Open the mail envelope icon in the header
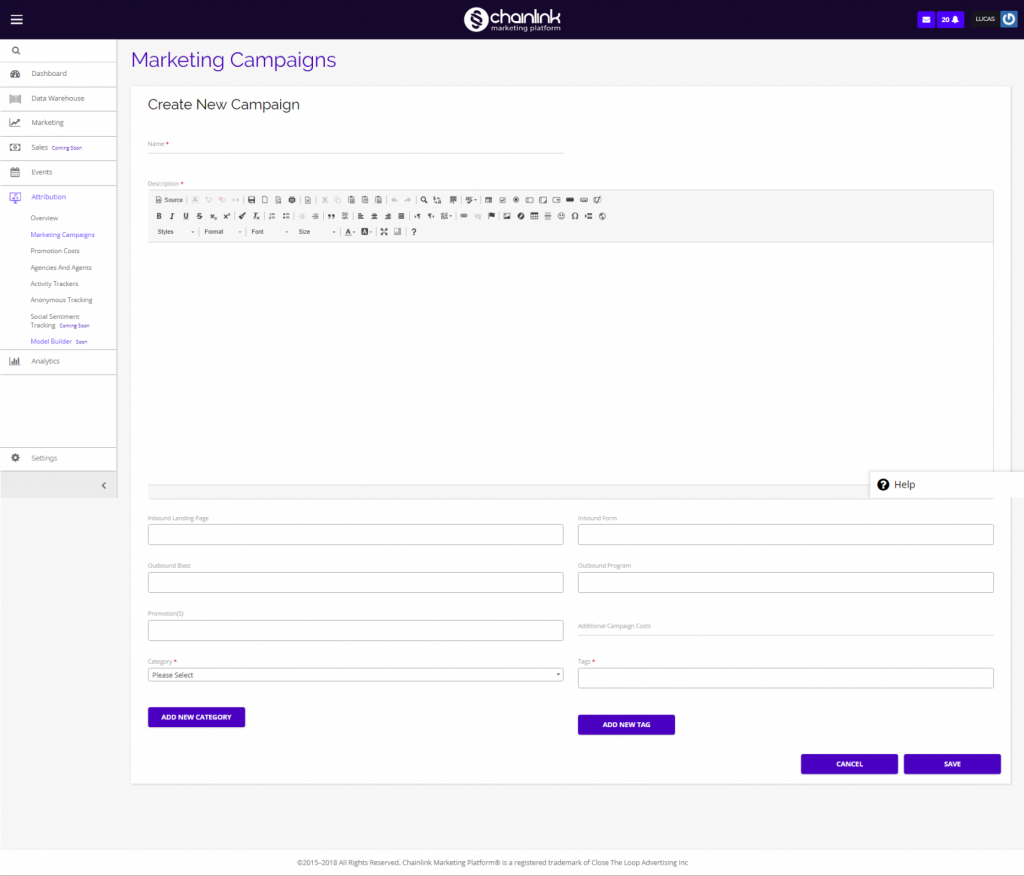1024x876 pixels. (926, 19)
